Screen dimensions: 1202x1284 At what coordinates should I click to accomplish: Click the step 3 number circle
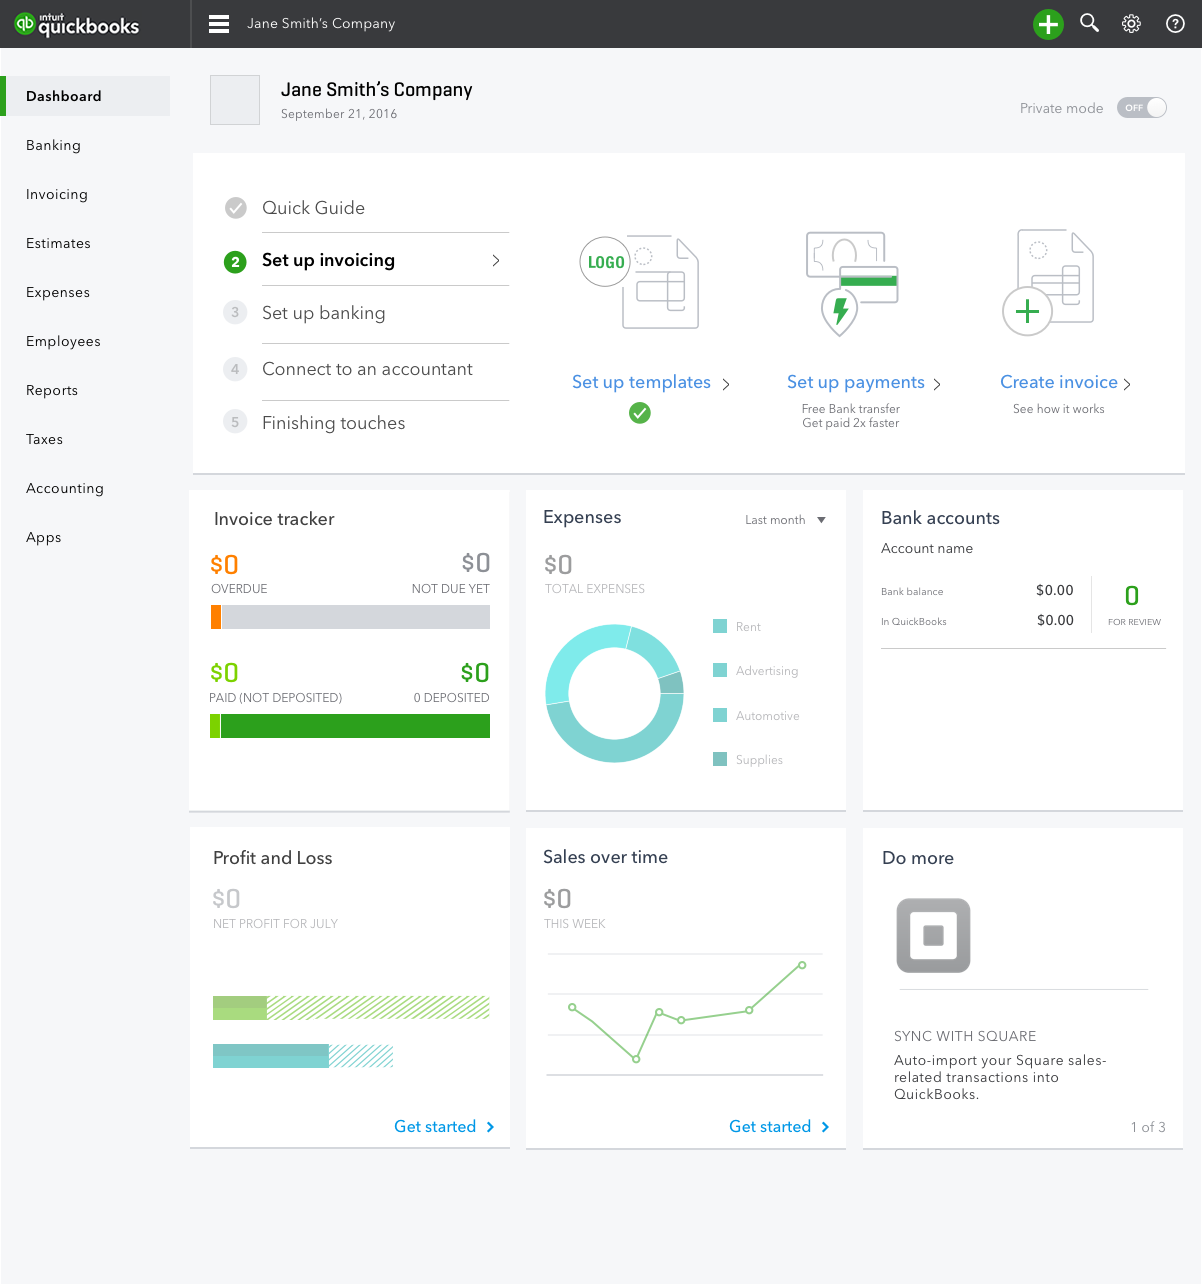[x=235, y=312]
